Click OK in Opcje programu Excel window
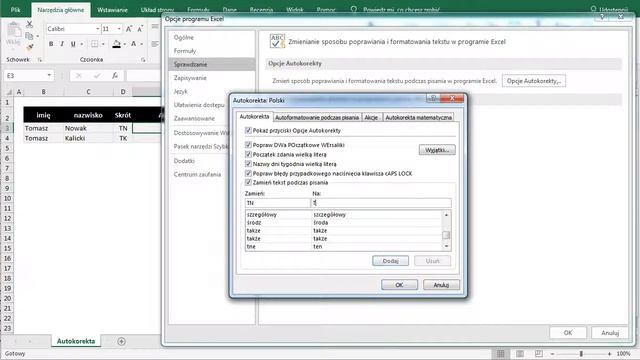The image size is (640, 360). coord(568,333)
